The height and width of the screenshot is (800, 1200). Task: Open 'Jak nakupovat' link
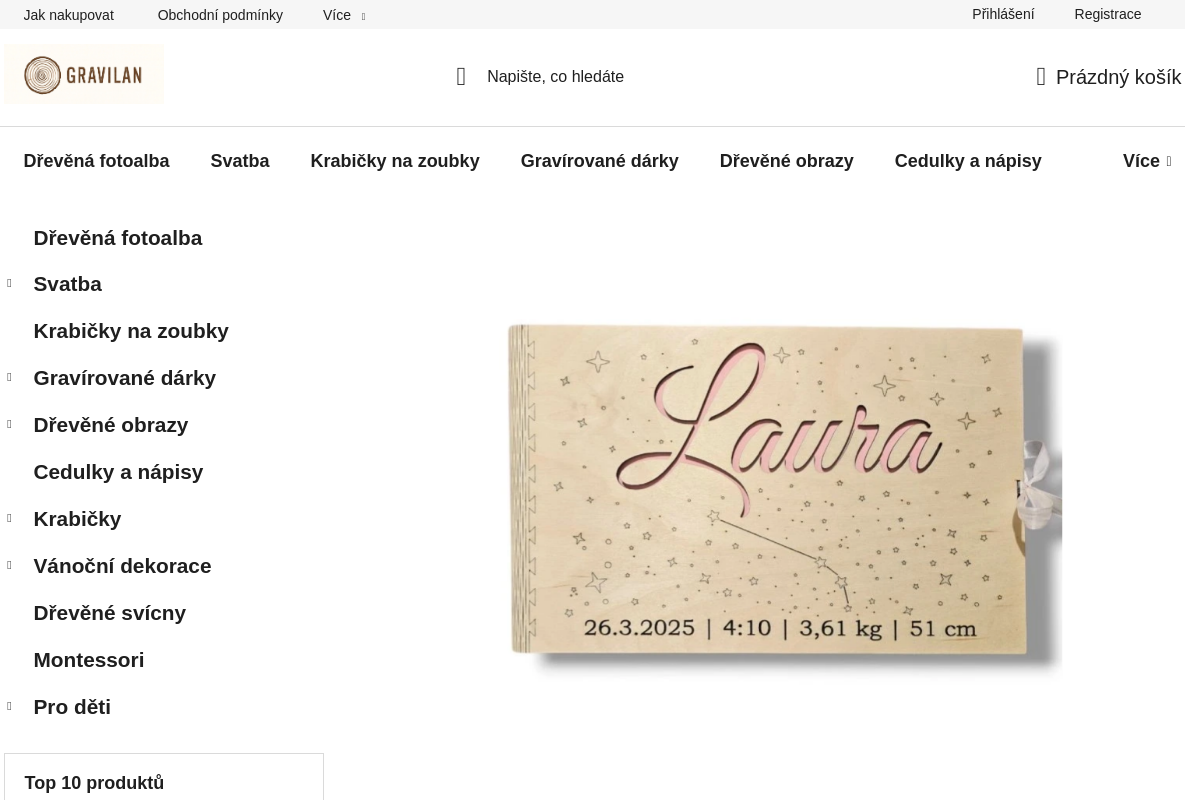tap(69, 15)
